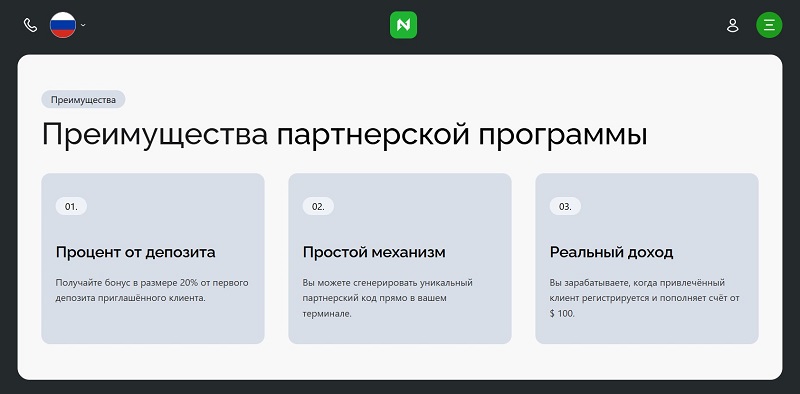
Task: Select the 03. badge on third card
Action: pyautogui.click(x=565, y=206)
